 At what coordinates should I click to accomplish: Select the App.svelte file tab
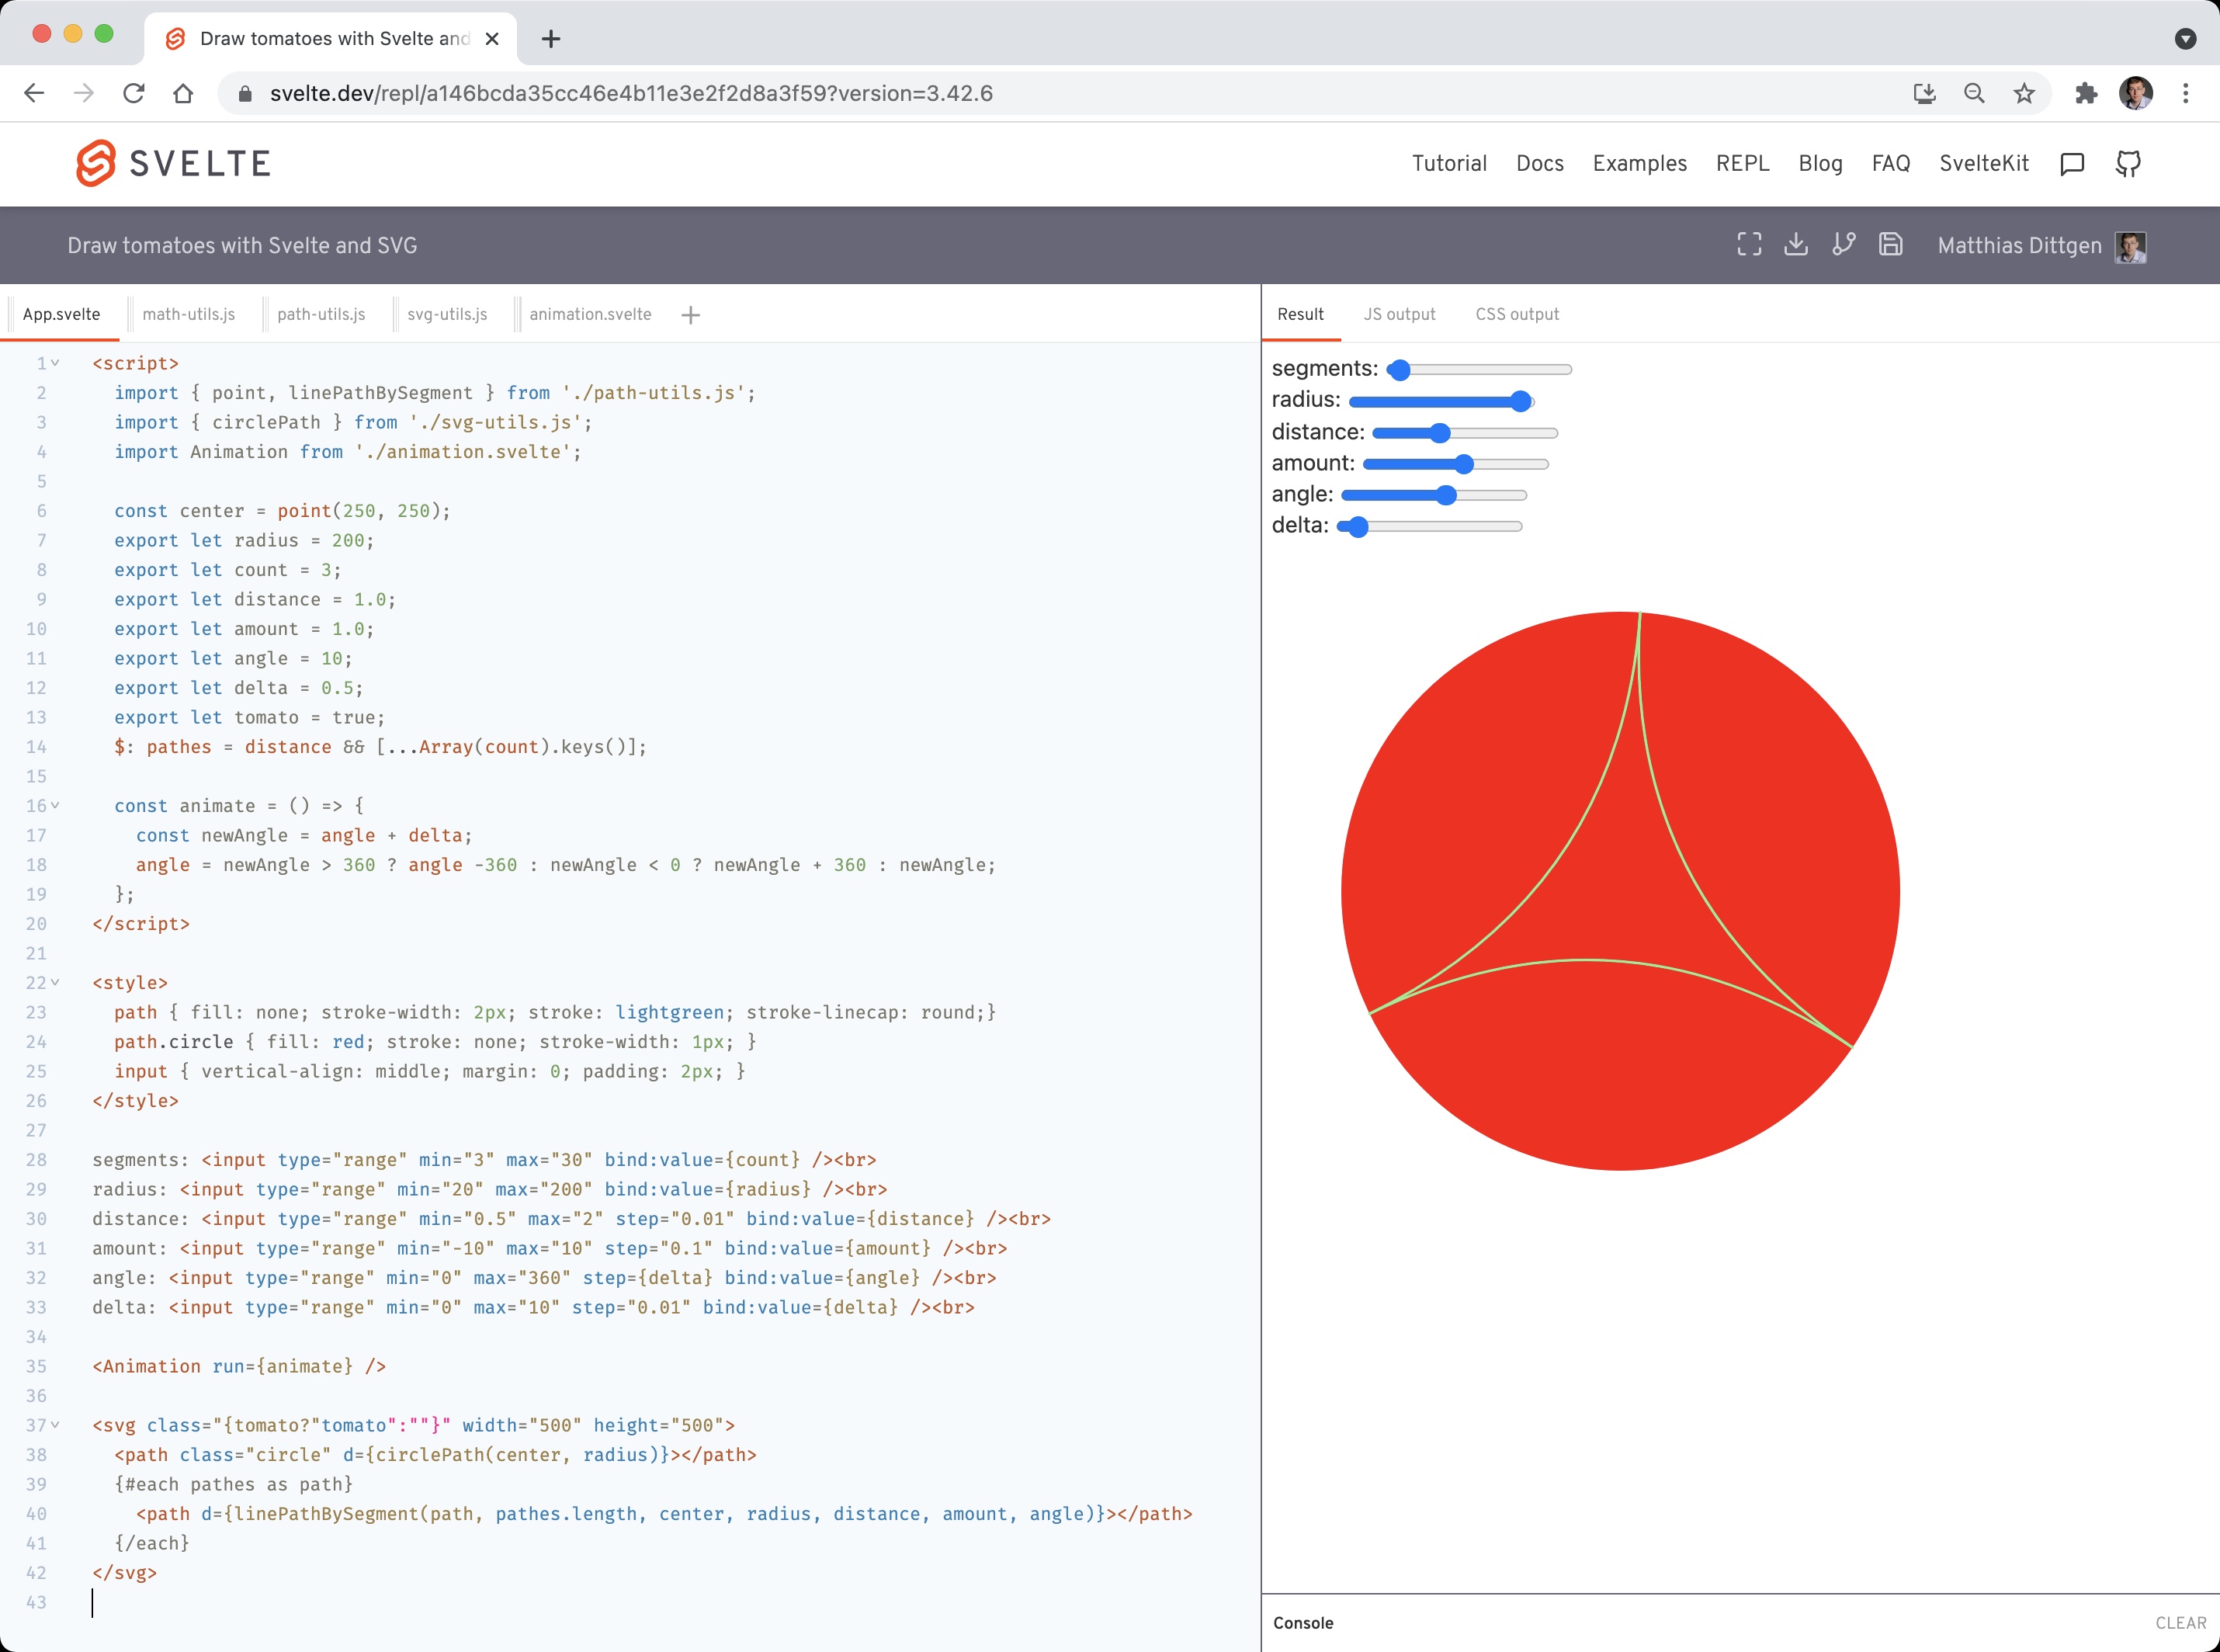[x=62, y=314]
